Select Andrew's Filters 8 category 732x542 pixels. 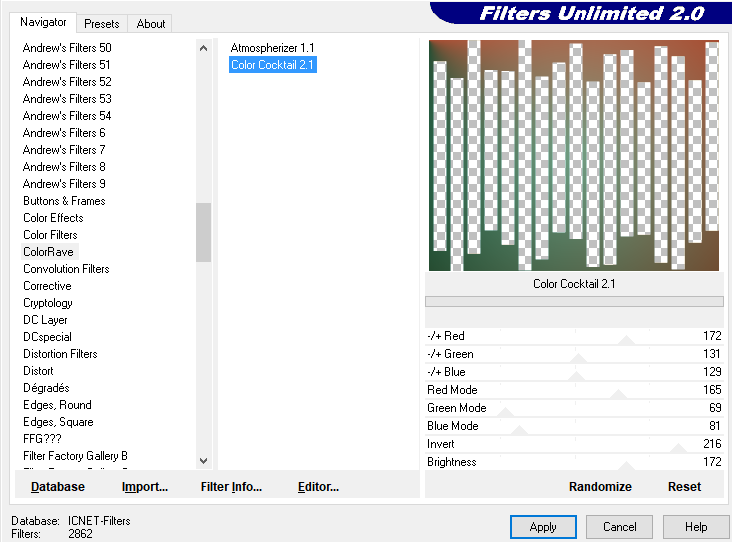click(x=64, y=167)
